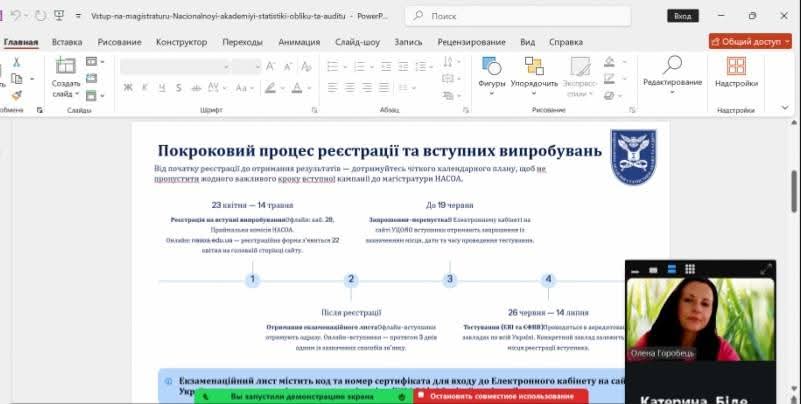Open the font name combo box
Image resolution: width=801 pixels, height=404 pixels.
[174, 66]
